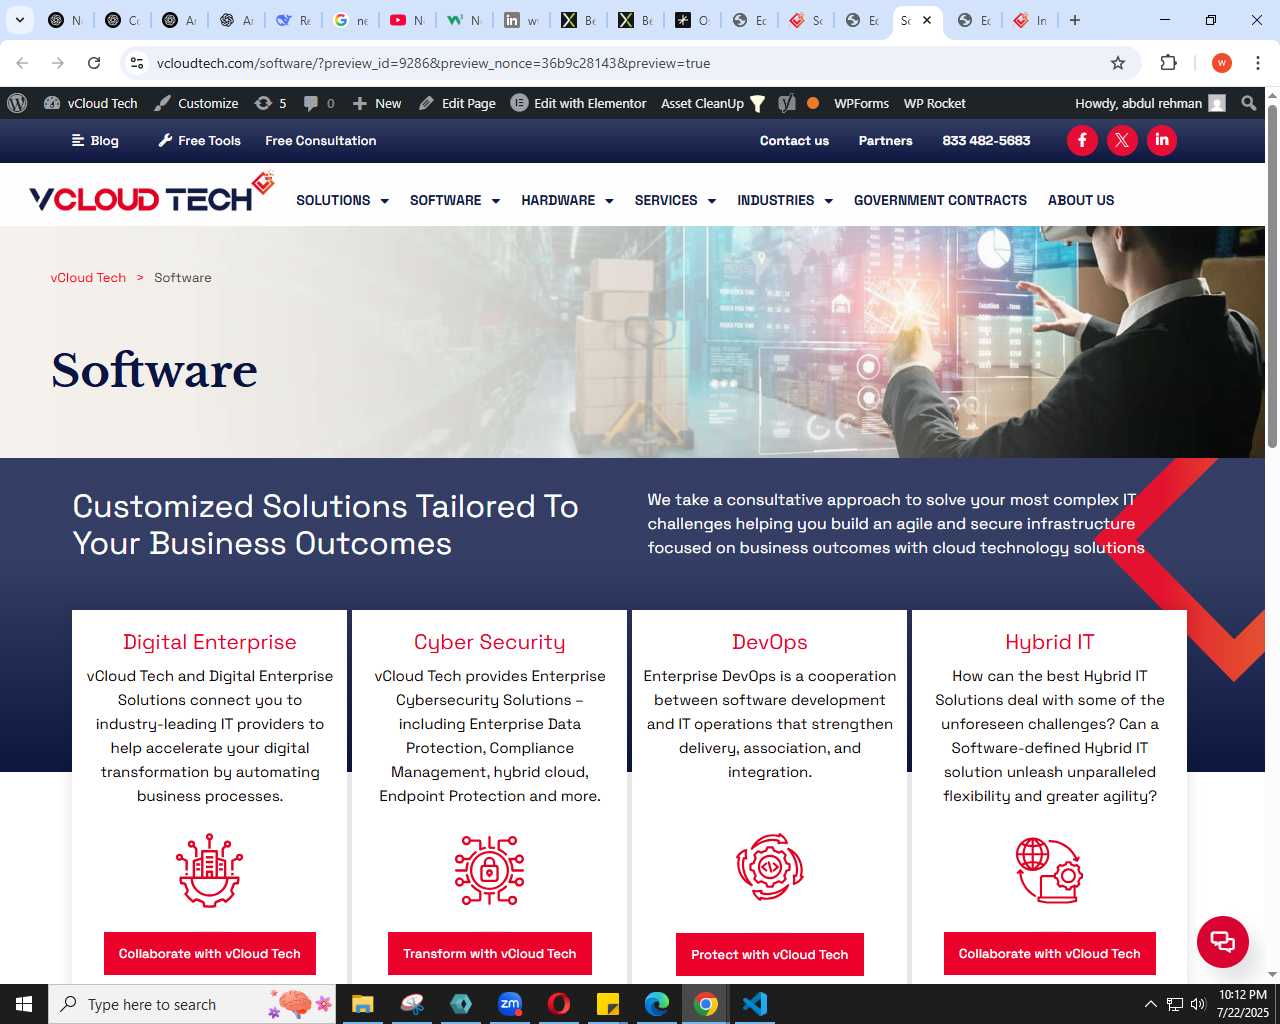Open the LinkedIn social icon
Screen dimensions: 1280x1024
(1161, 140)
